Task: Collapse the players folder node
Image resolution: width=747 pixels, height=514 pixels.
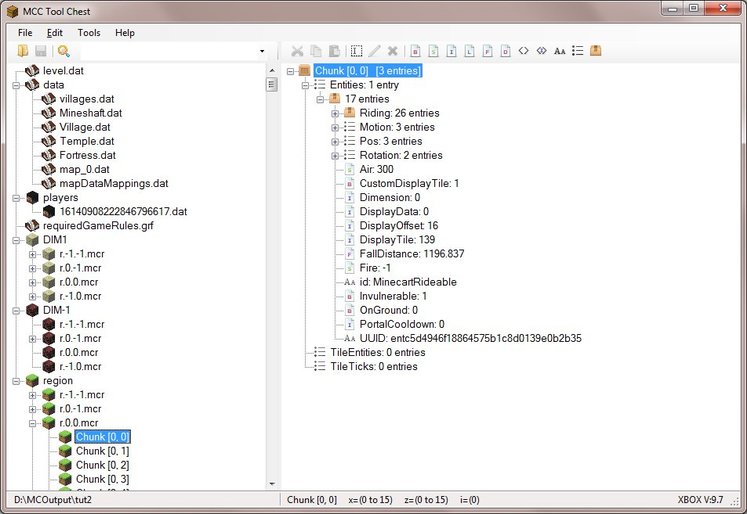Action: tap(16, 198)
